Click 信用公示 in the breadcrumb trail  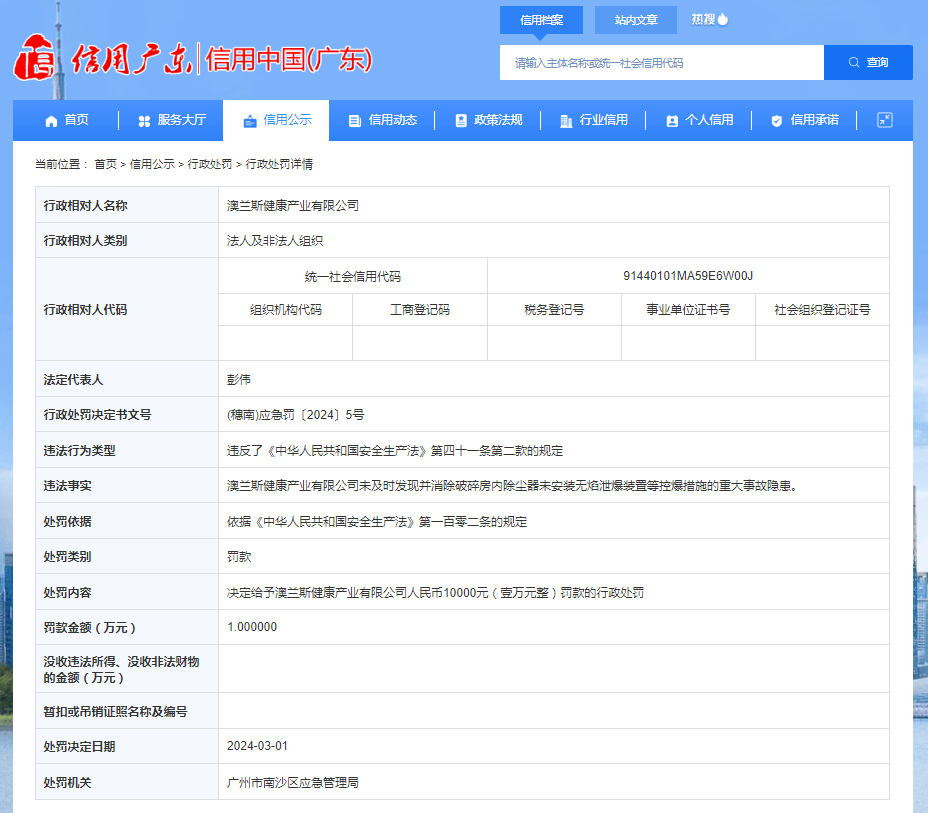pyautogui.click(x=152, y=164)
